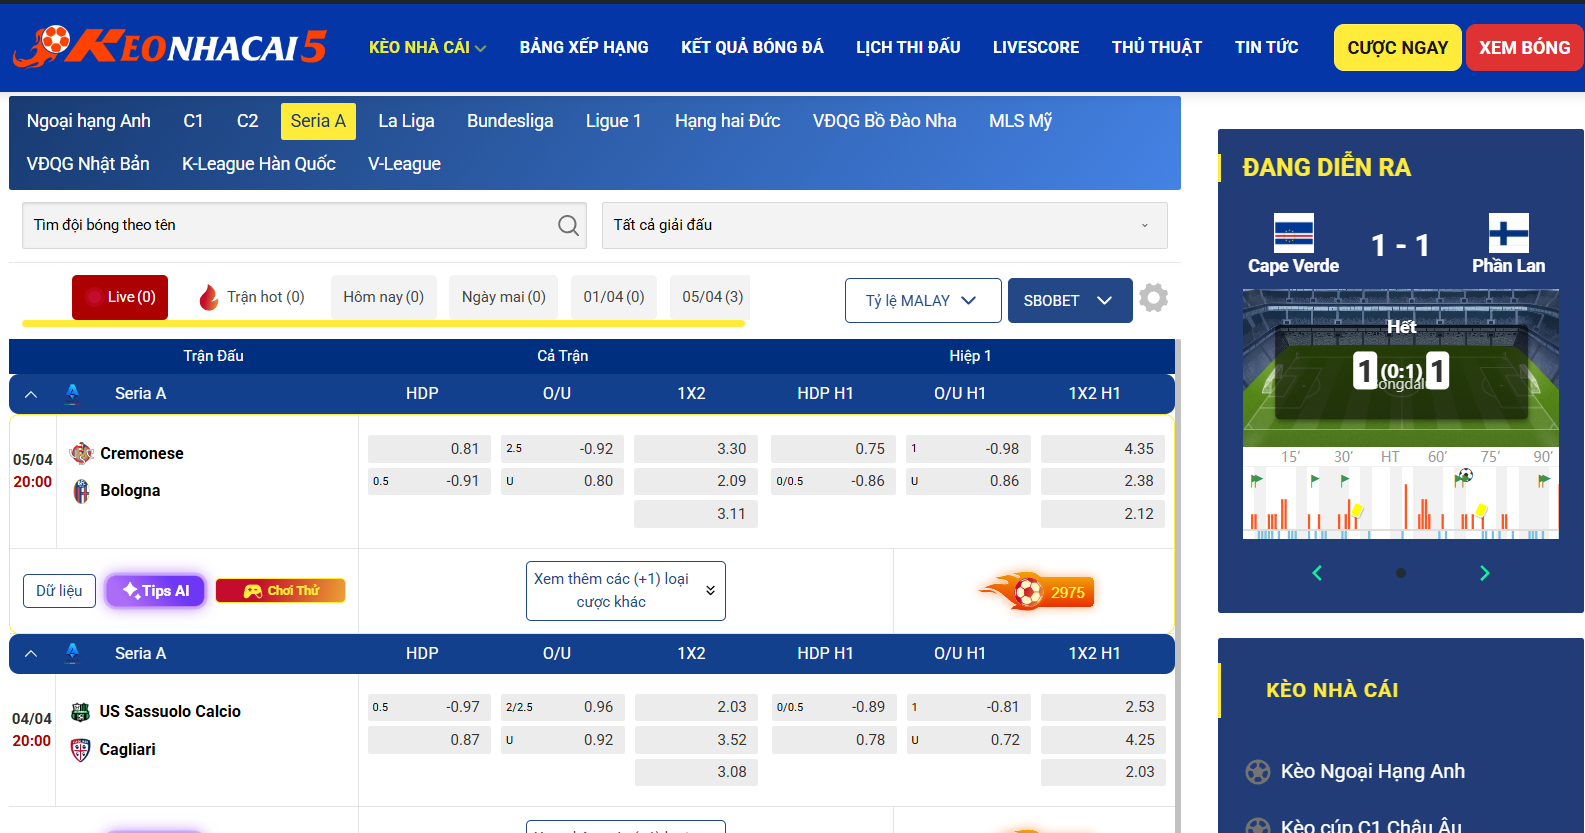Open the Bảng Xếp Hạng menu
This screenshot has height=833, width=1585.
(x=584, y=47)
